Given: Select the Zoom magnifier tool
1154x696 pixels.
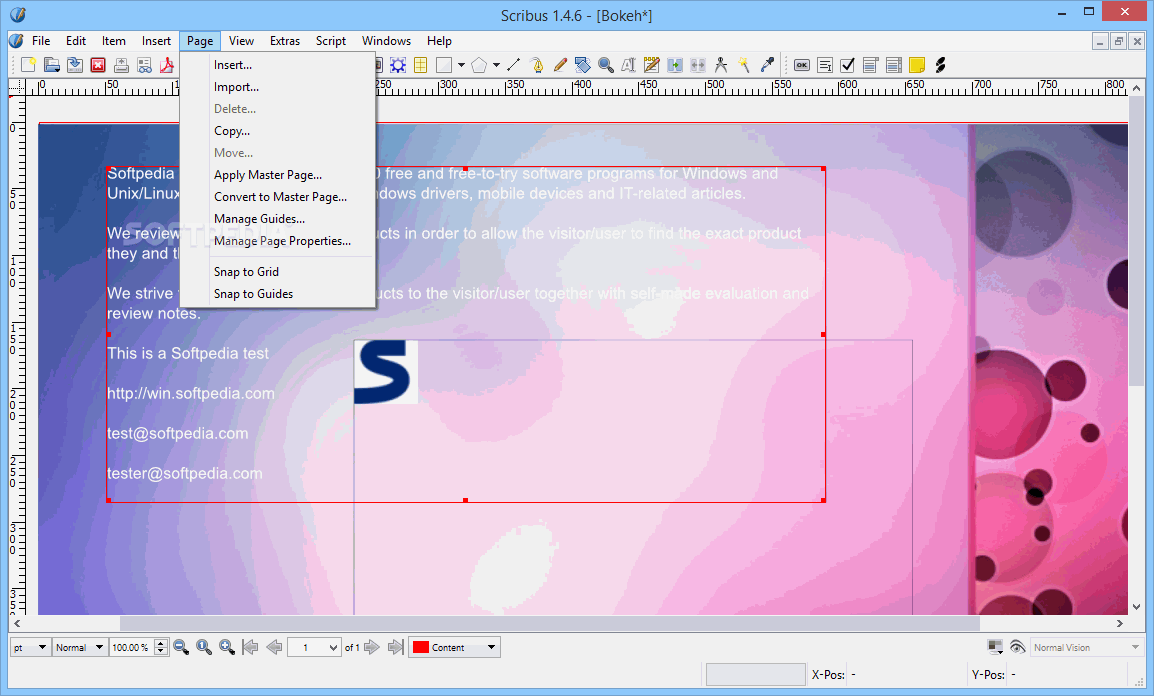Looking at the screenshot, I should coord(606,65).
